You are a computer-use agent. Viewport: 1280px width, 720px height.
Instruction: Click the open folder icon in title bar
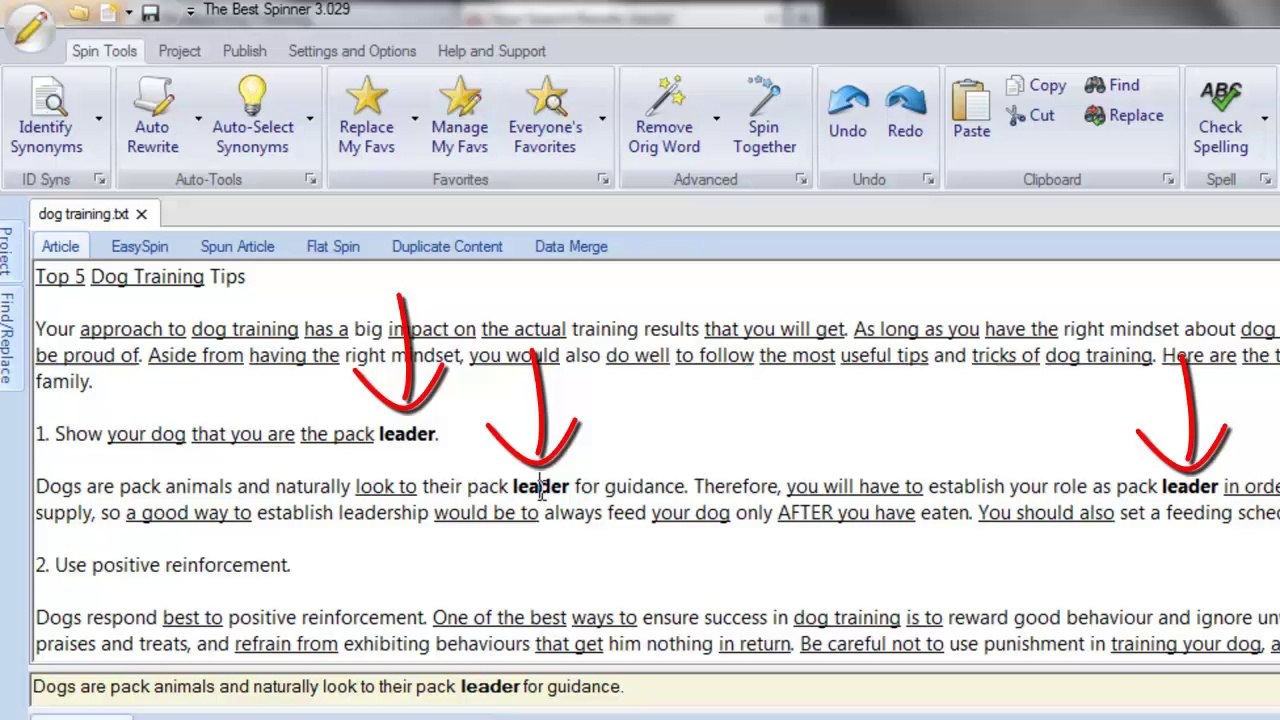[x=78, y=13]
